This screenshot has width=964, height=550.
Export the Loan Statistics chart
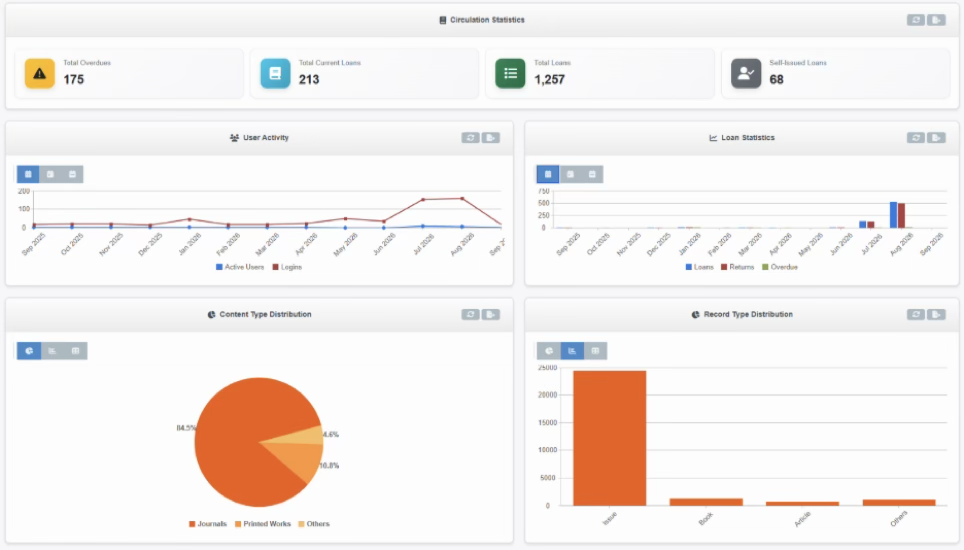936,138
